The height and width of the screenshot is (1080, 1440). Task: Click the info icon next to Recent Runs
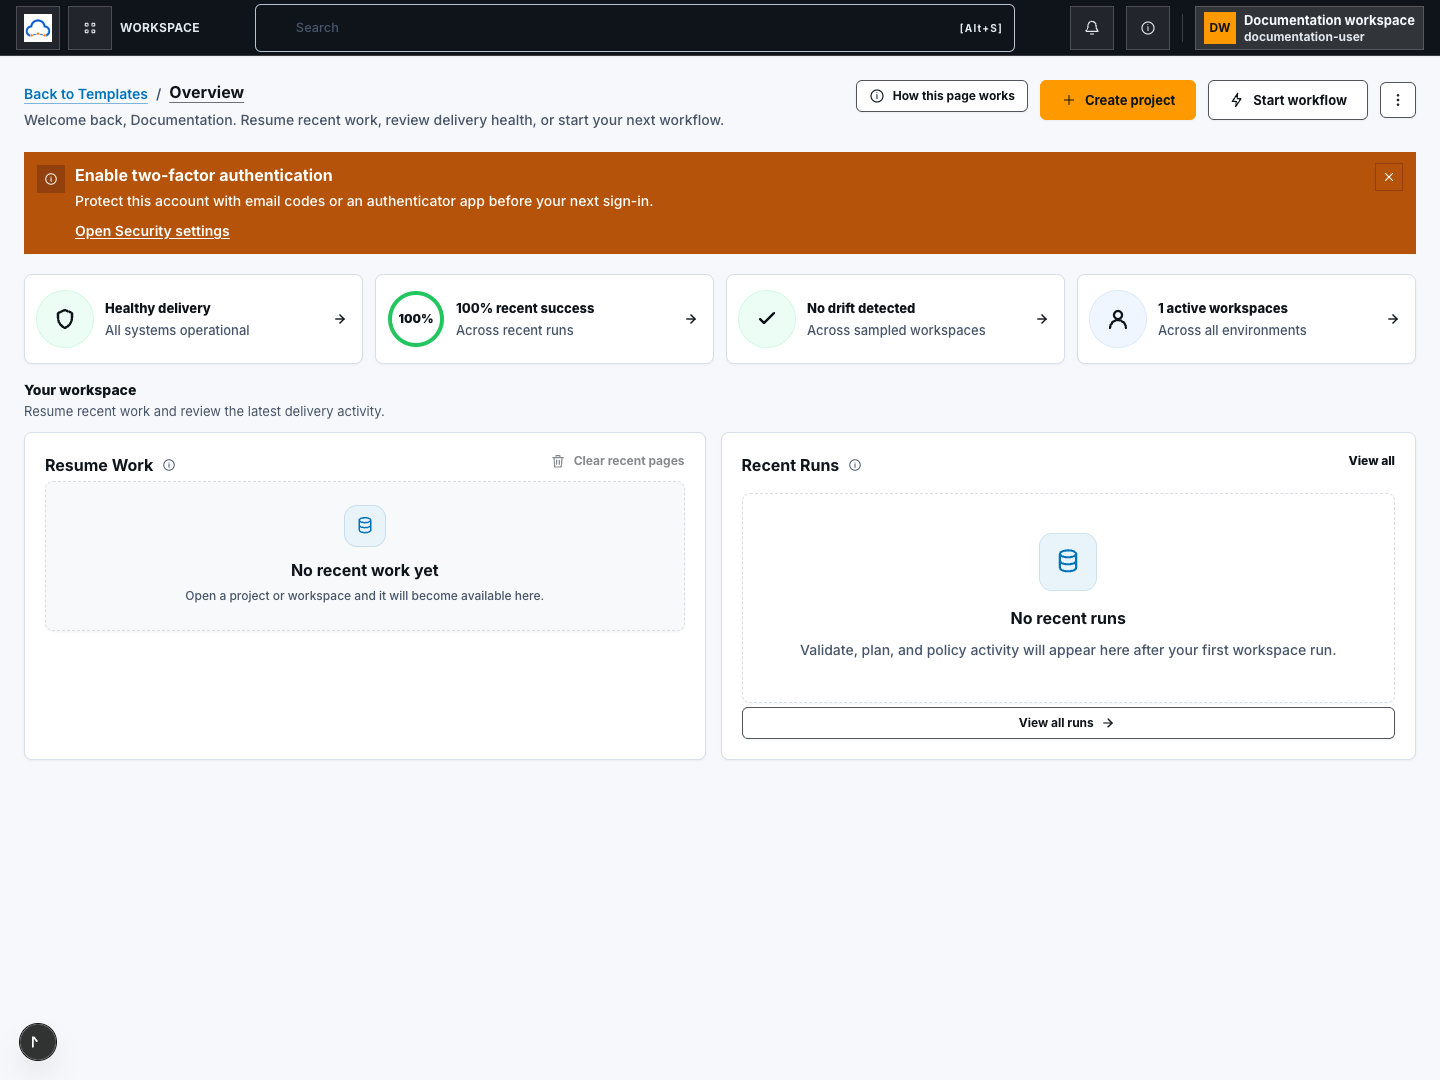click(855, 465)
